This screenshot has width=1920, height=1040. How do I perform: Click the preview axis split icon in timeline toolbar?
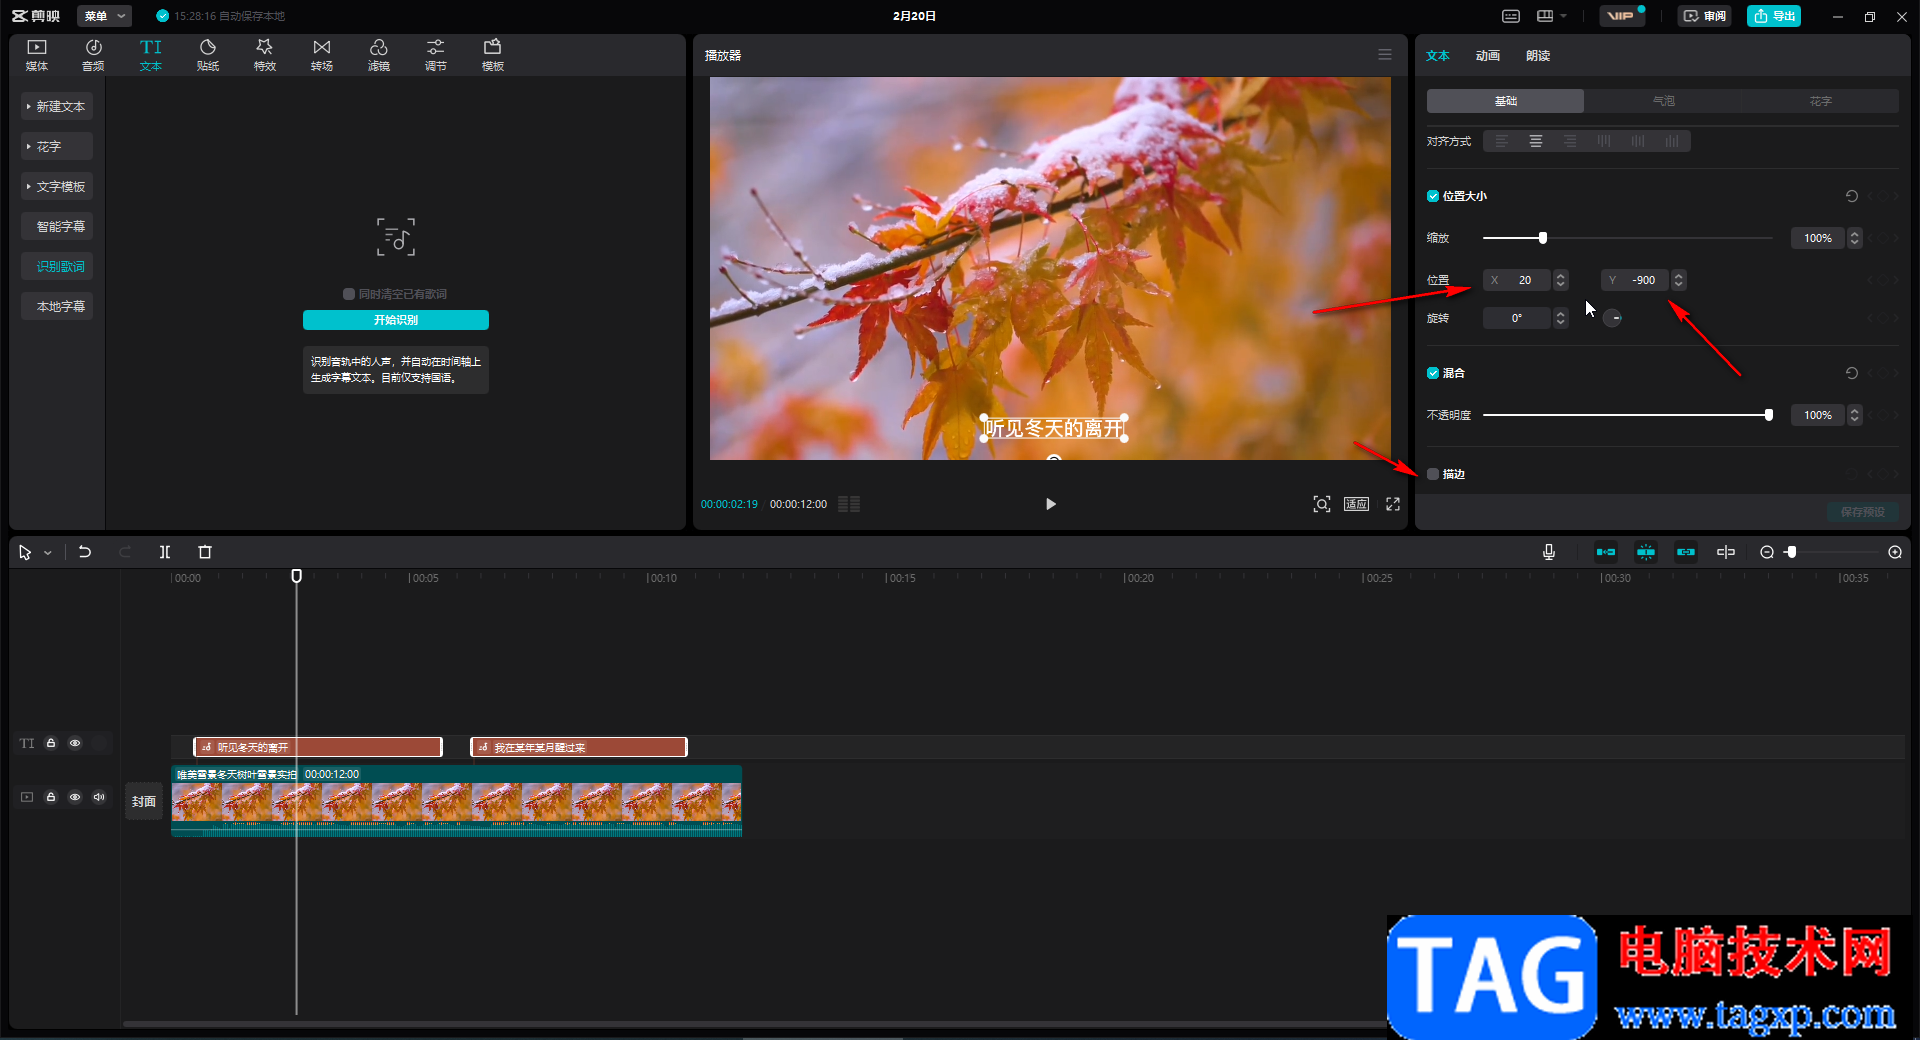(1726, 552)
